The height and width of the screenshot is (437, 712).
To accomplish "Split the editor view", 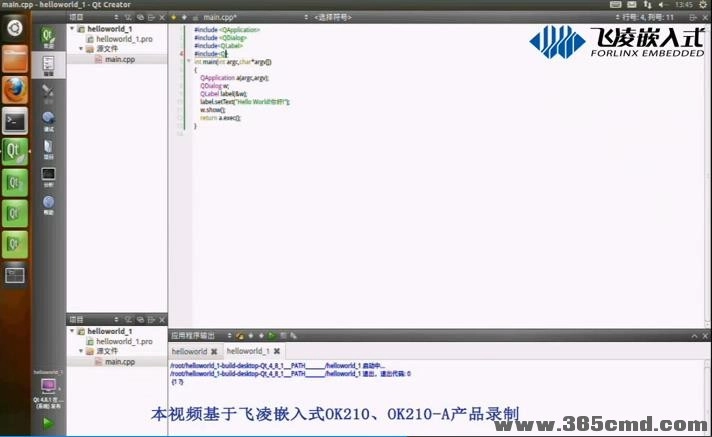I will pyautogui.click(x=693, y=17).
